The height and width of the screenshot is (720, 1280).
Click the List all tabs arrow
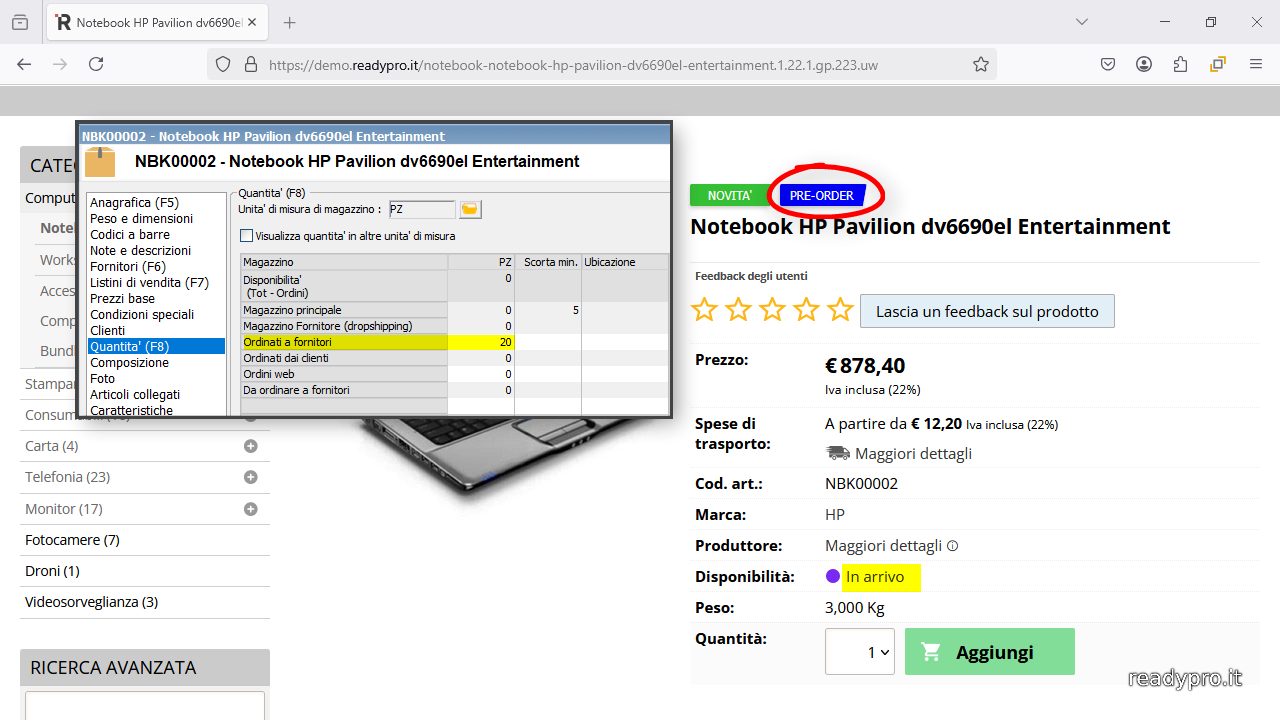click(1082, 22)
